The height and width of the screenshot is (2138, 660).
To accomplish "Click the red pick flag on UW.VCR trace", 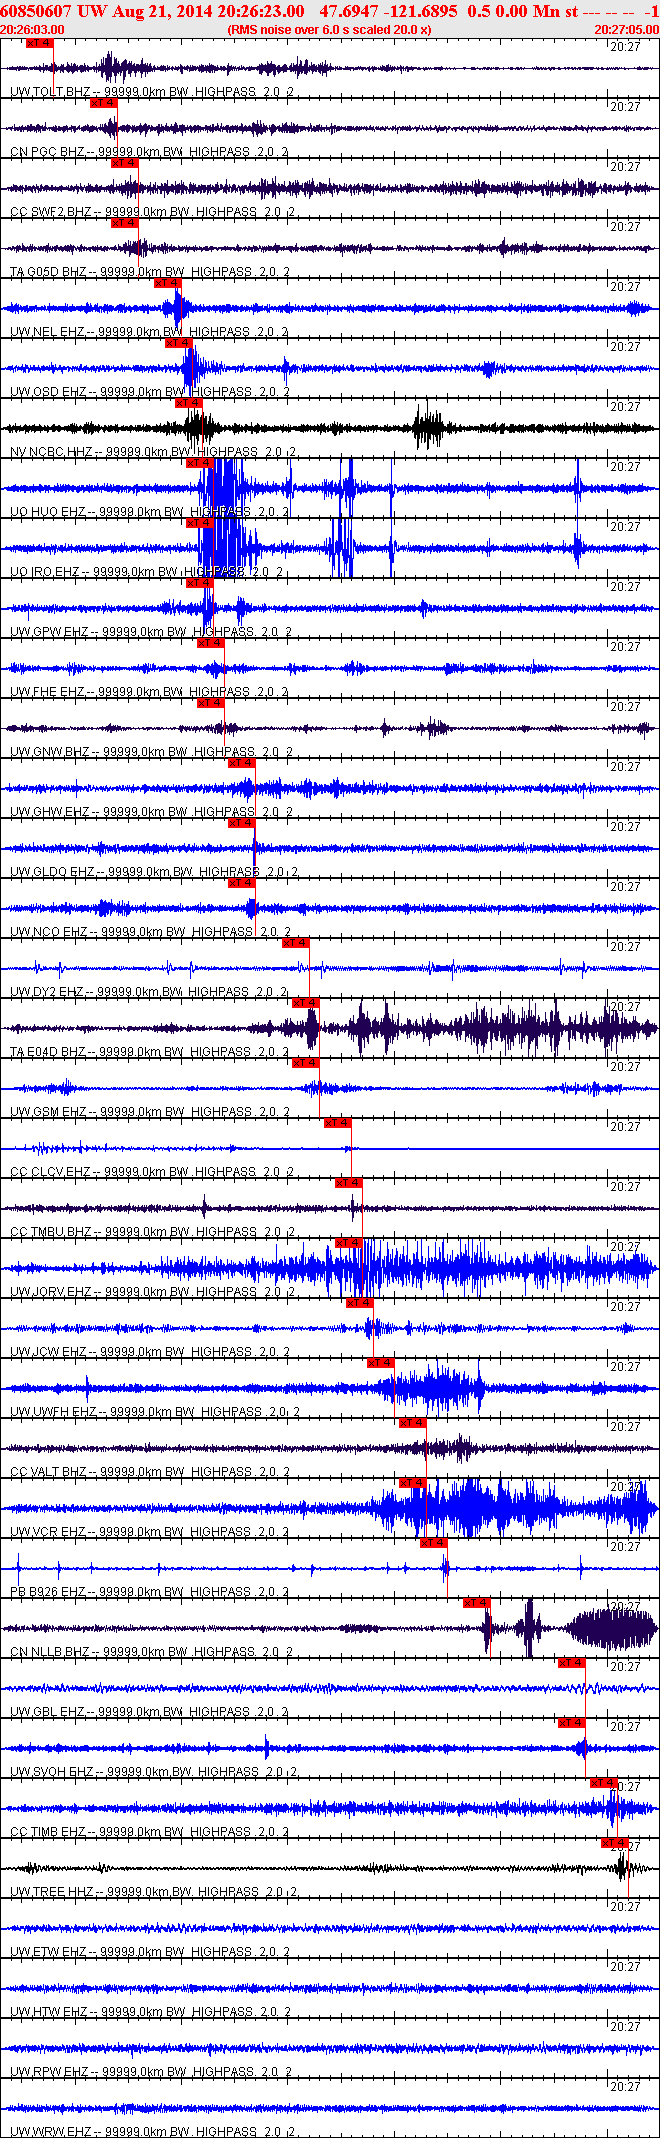I will tap(414, 1483).
